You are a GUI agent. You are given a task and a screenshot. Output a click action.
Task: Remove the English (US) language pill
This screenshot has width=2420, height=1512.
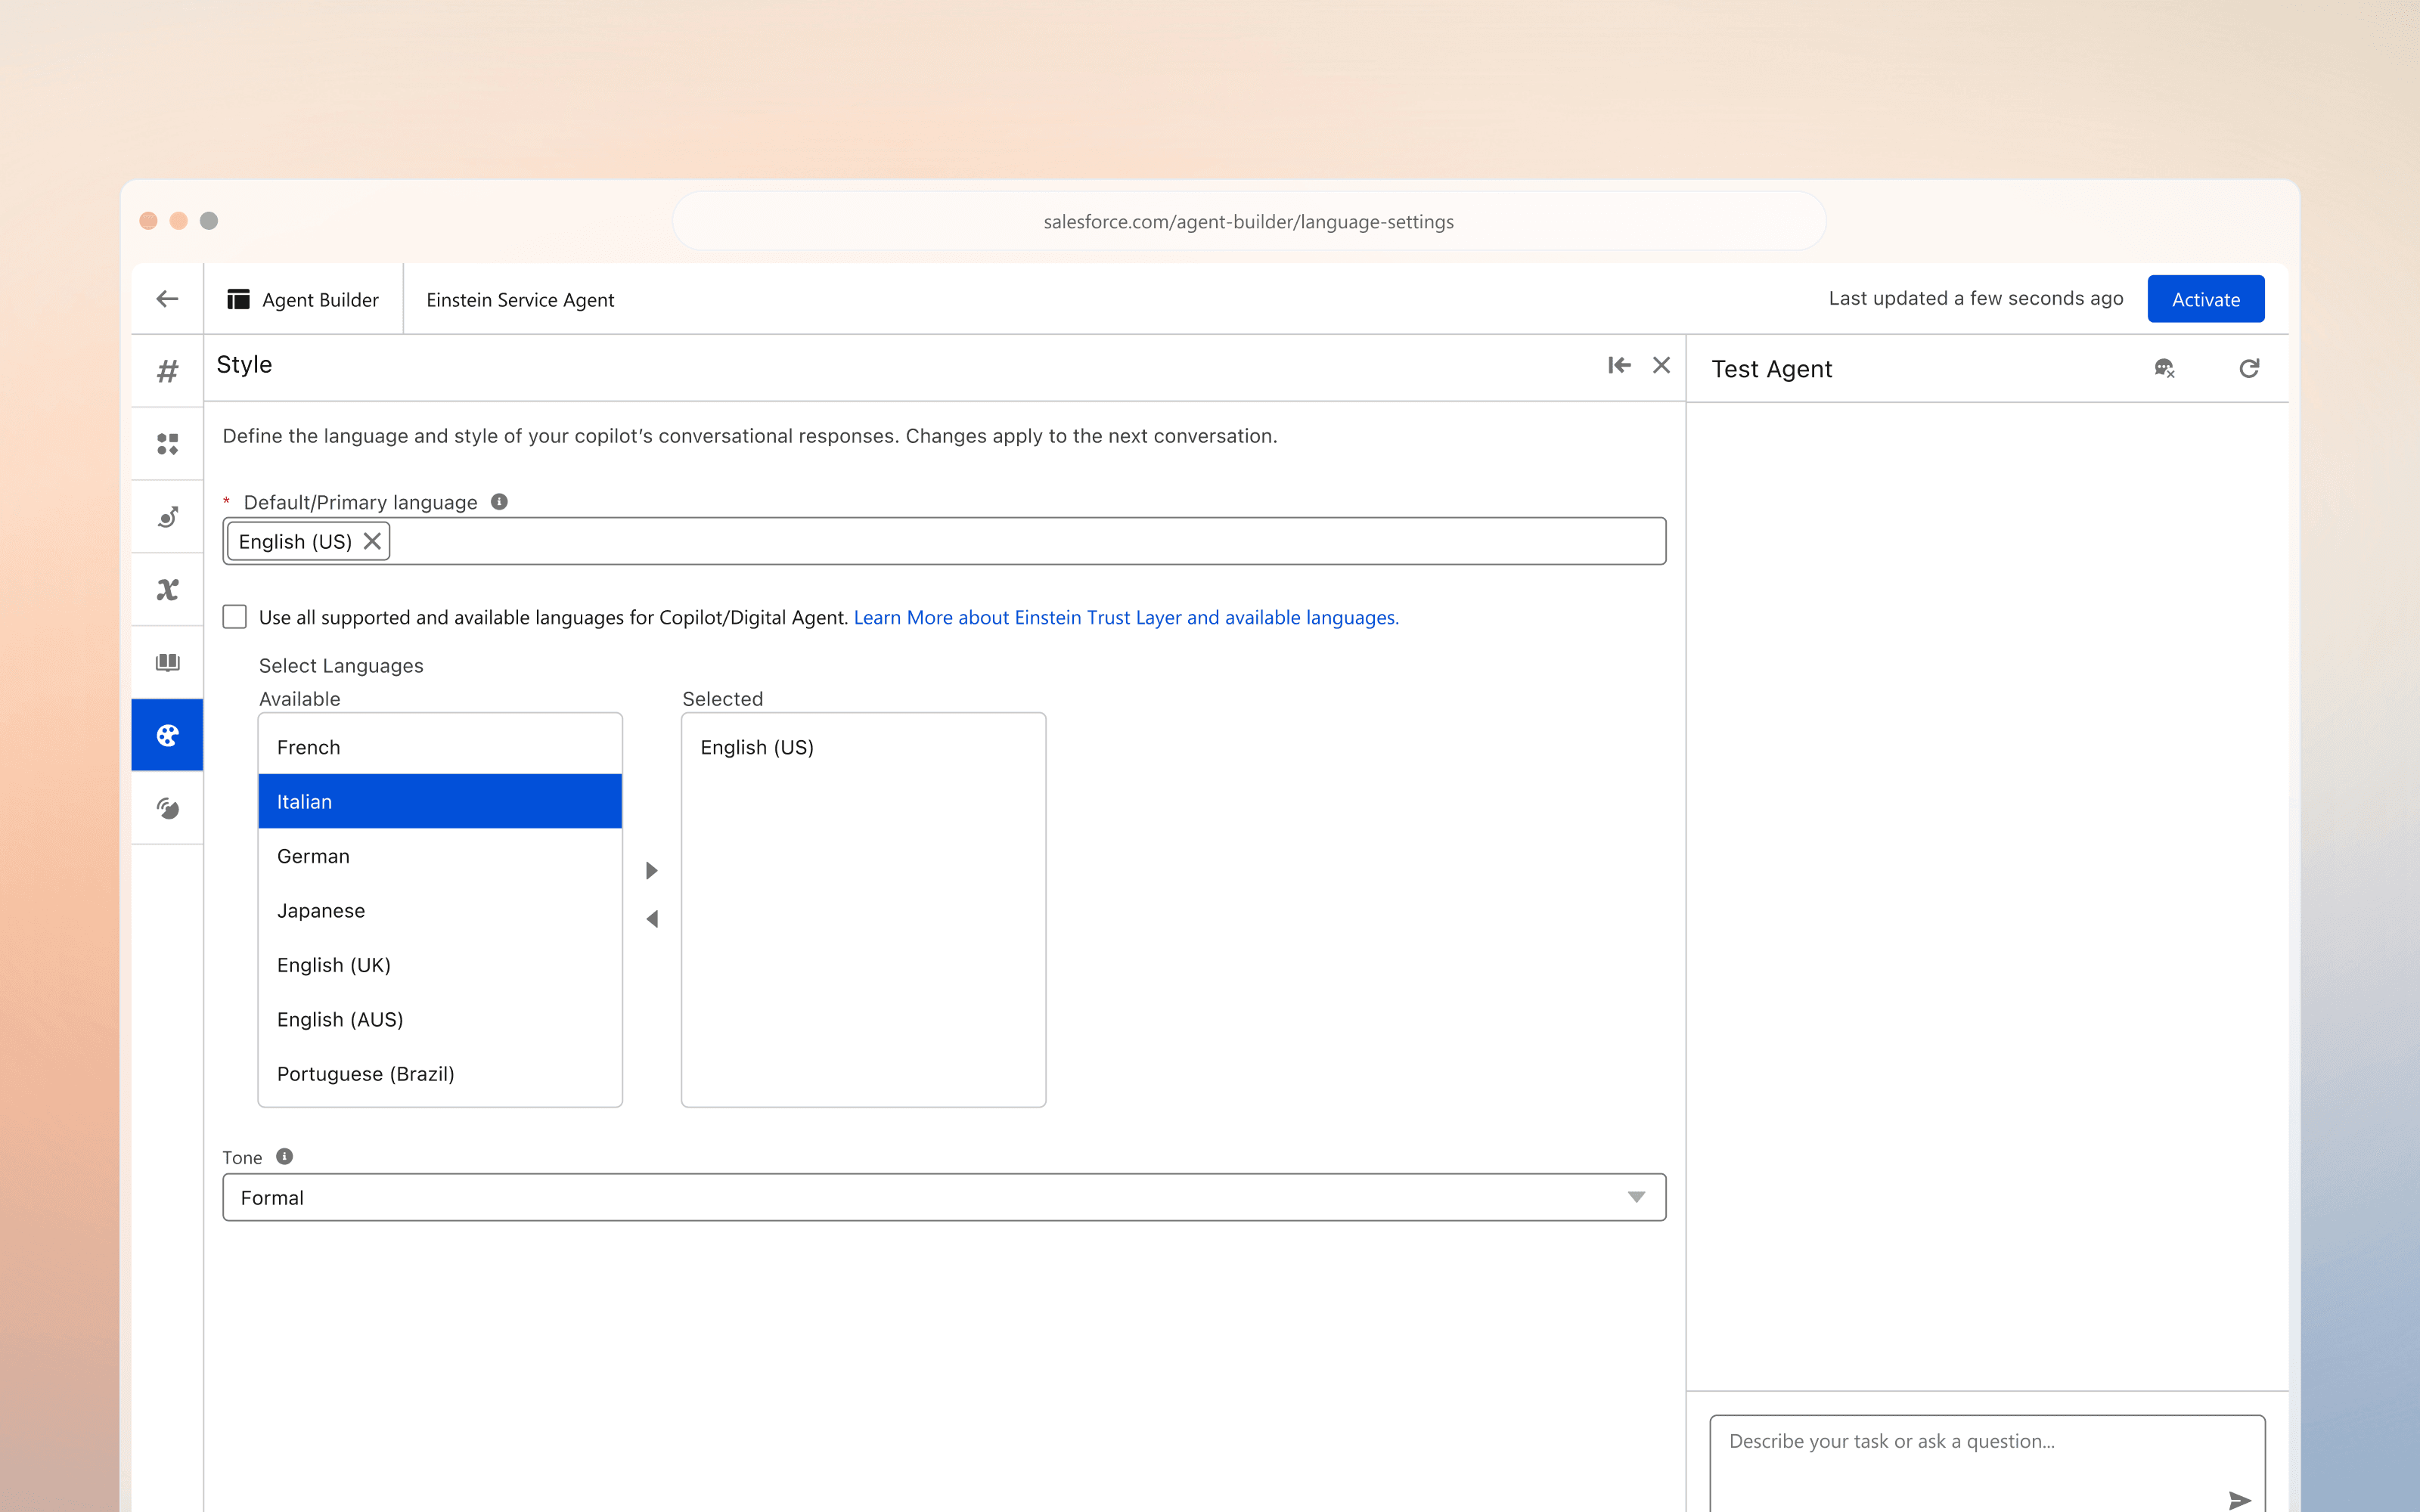372,541
